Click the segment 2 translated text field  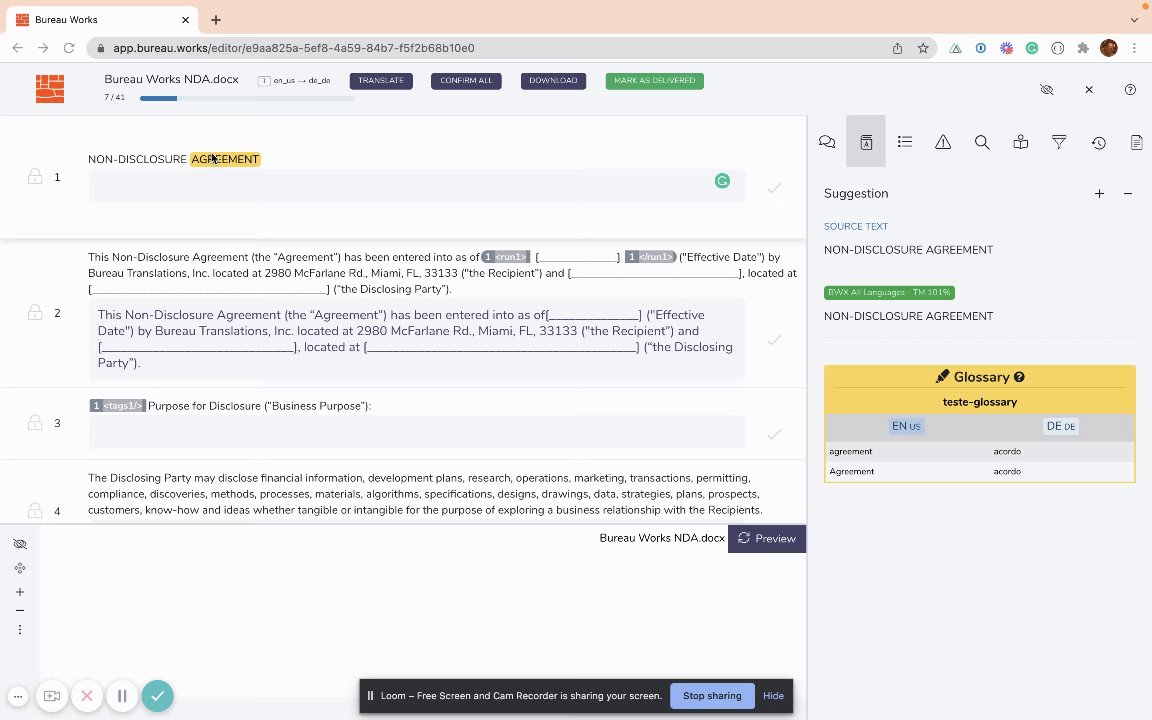[417, 339]
